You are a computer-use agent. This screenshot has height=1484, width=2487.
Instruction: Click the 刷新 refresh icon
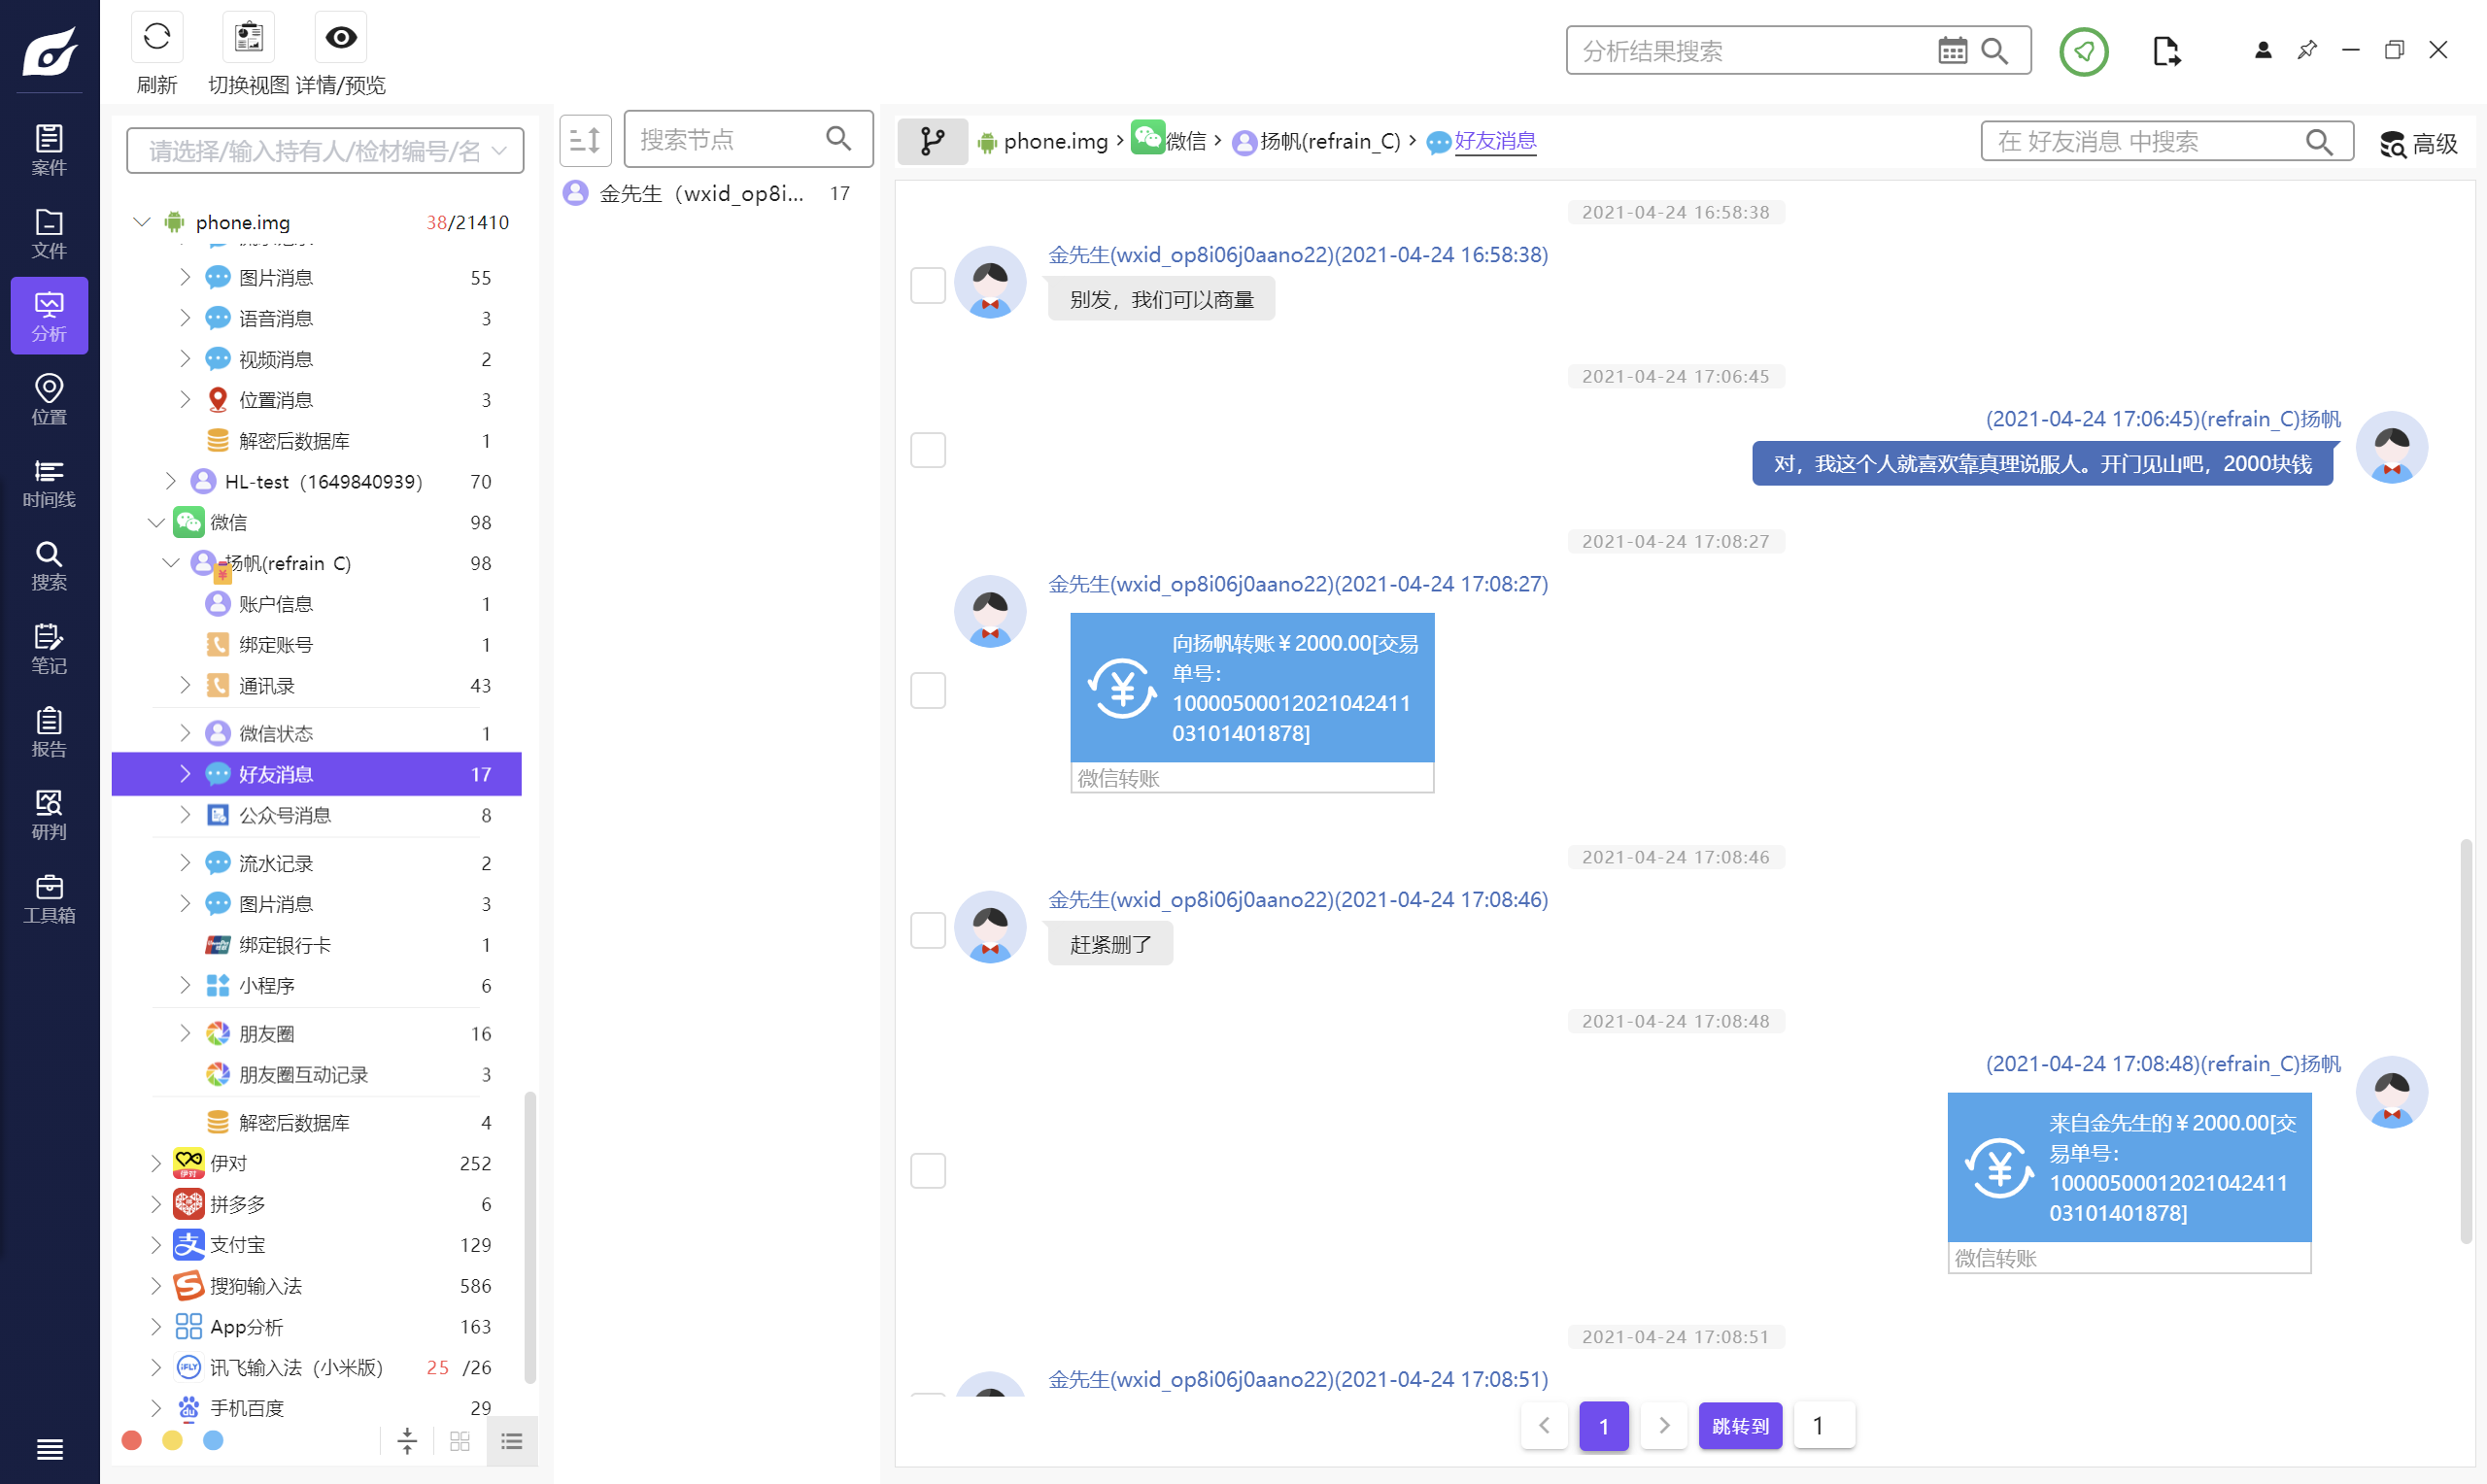click(x=157, y=38)
